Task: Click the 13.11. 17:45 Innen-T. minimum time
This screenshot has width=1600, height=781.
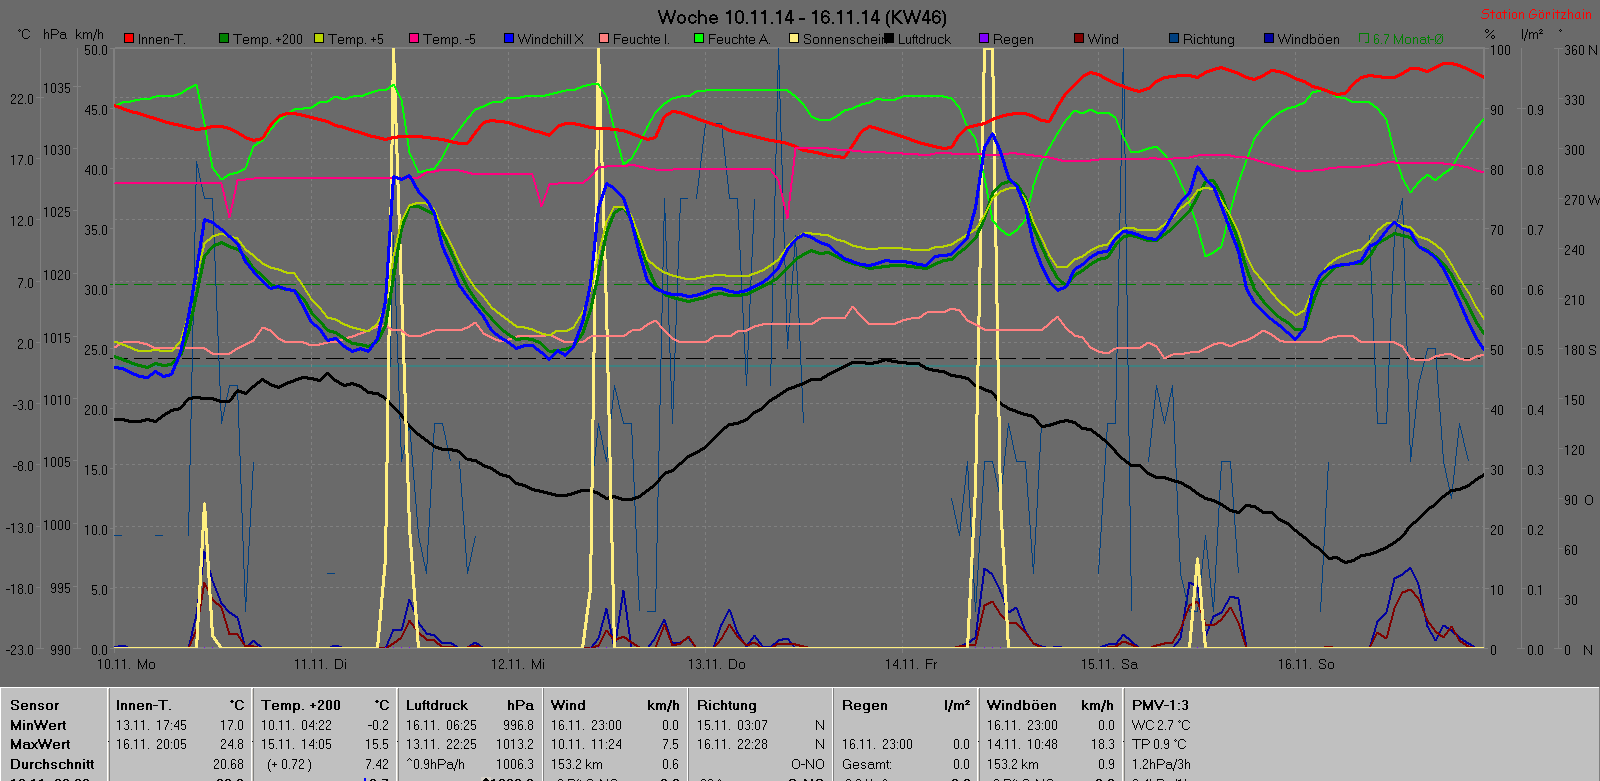Action: (x=151, y=725)
